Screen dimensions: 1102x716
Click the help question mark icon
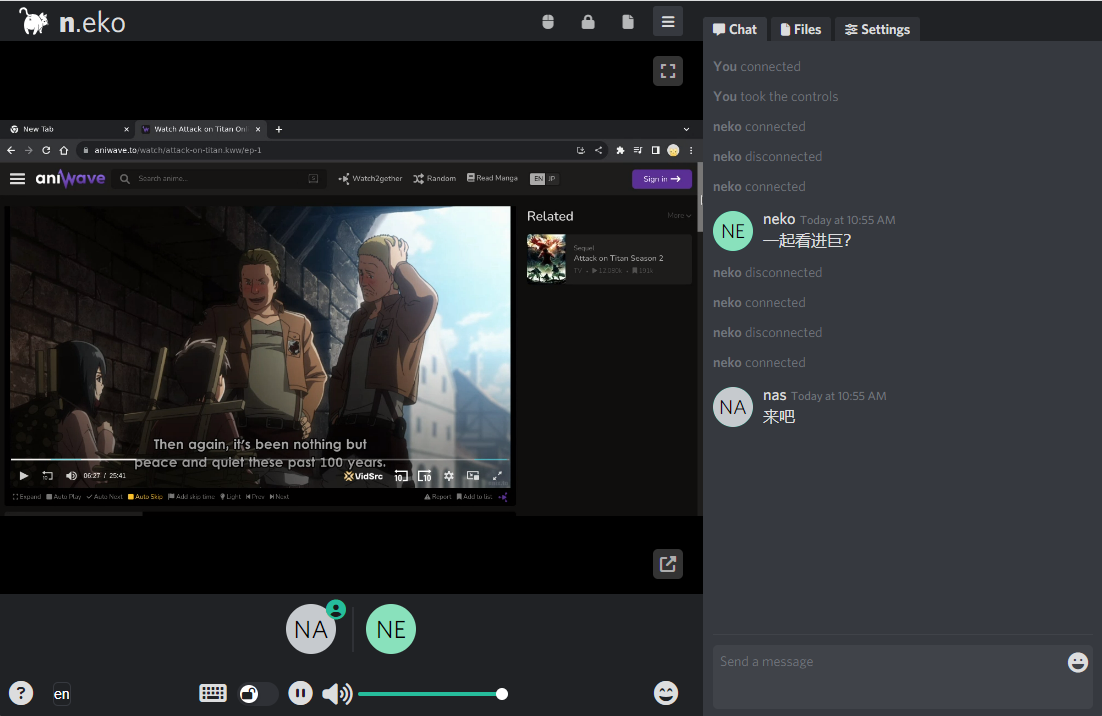(x=21, y=693)
